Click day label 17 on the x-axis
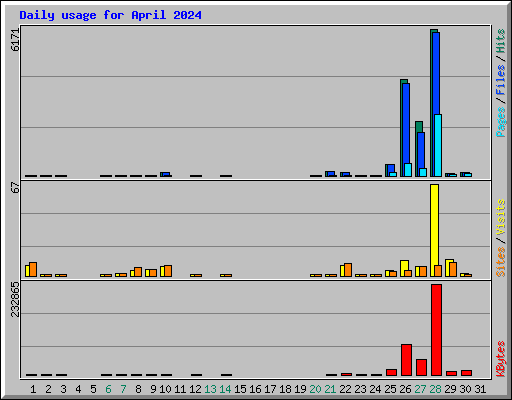The height and width of the screenshot is (400, 512). click(x=270, y=389)
